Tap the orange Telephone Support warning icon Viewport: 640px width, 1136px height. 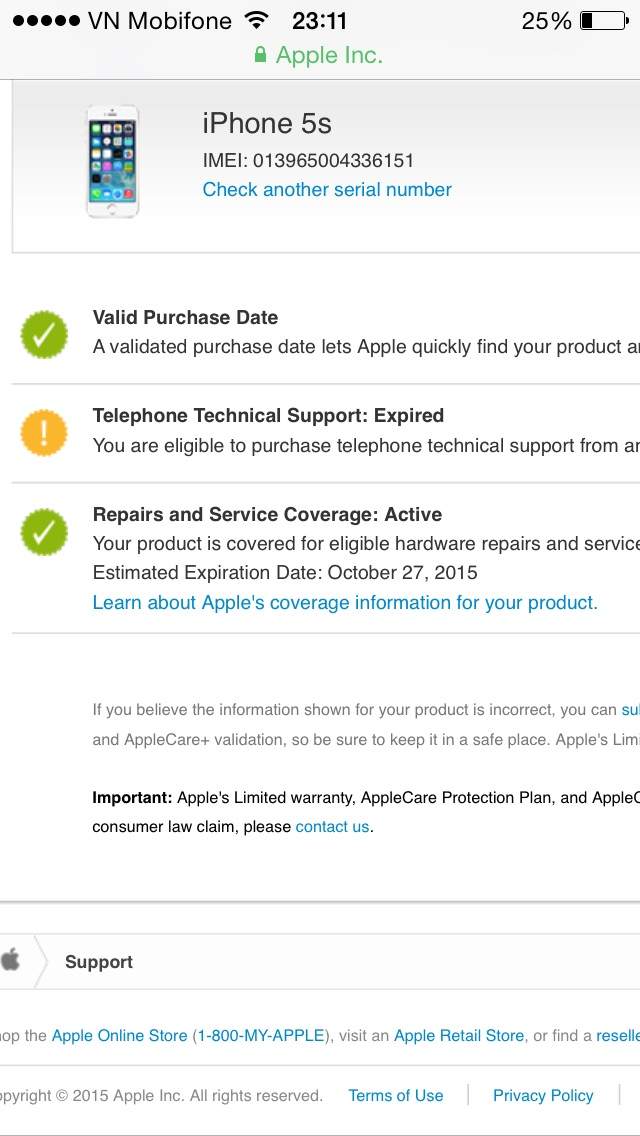(44, 433)
